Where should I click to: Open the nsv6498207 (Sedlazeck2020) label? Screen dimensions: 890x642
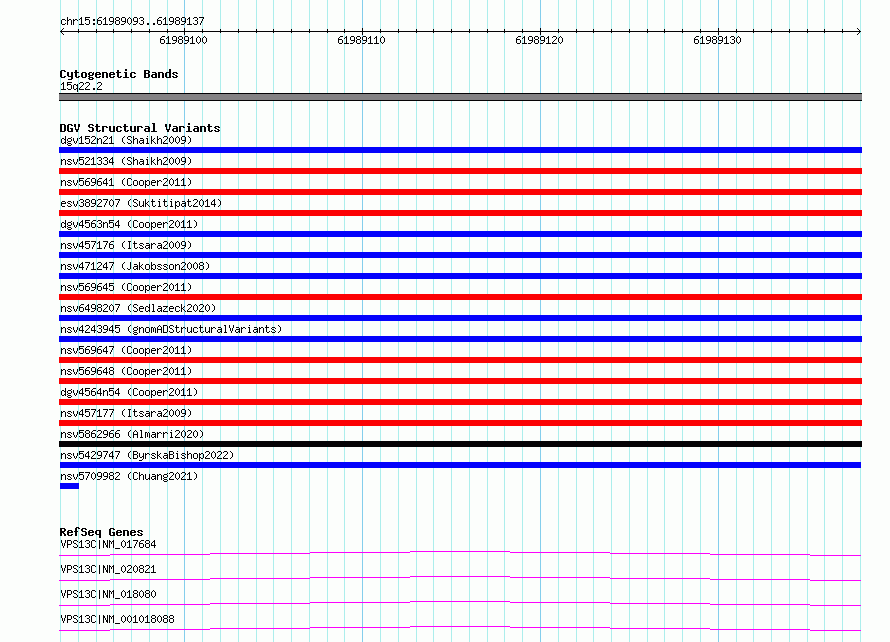(138, 308)
